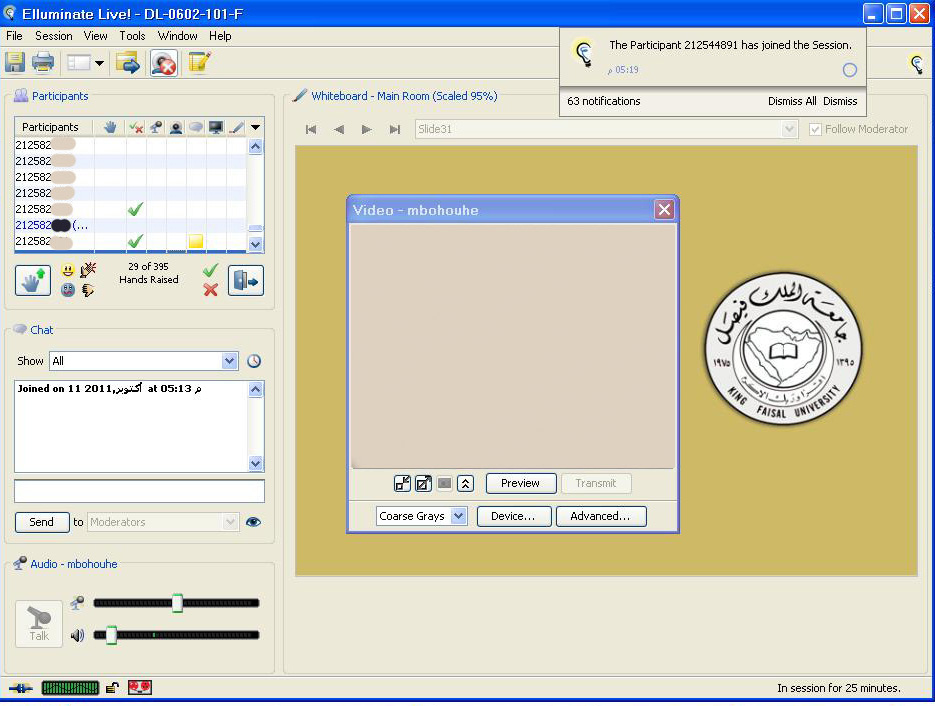The image size is (935, 706).
Task: Adjust the speaker volume slider handle
Action: (x=112, y=635)
